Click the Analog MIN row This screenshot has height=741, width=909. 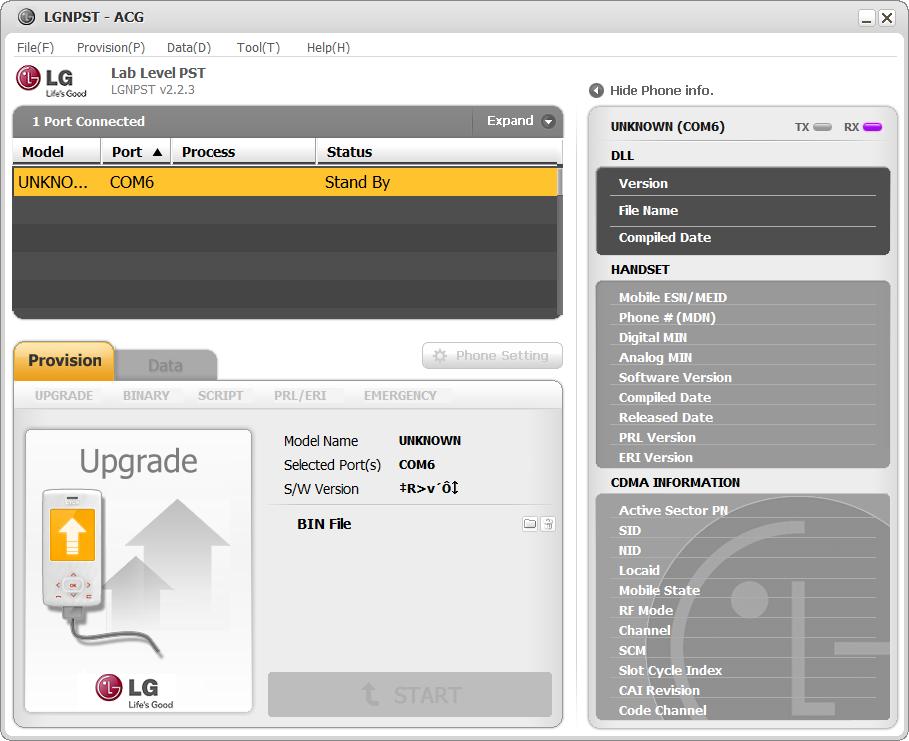743,357
